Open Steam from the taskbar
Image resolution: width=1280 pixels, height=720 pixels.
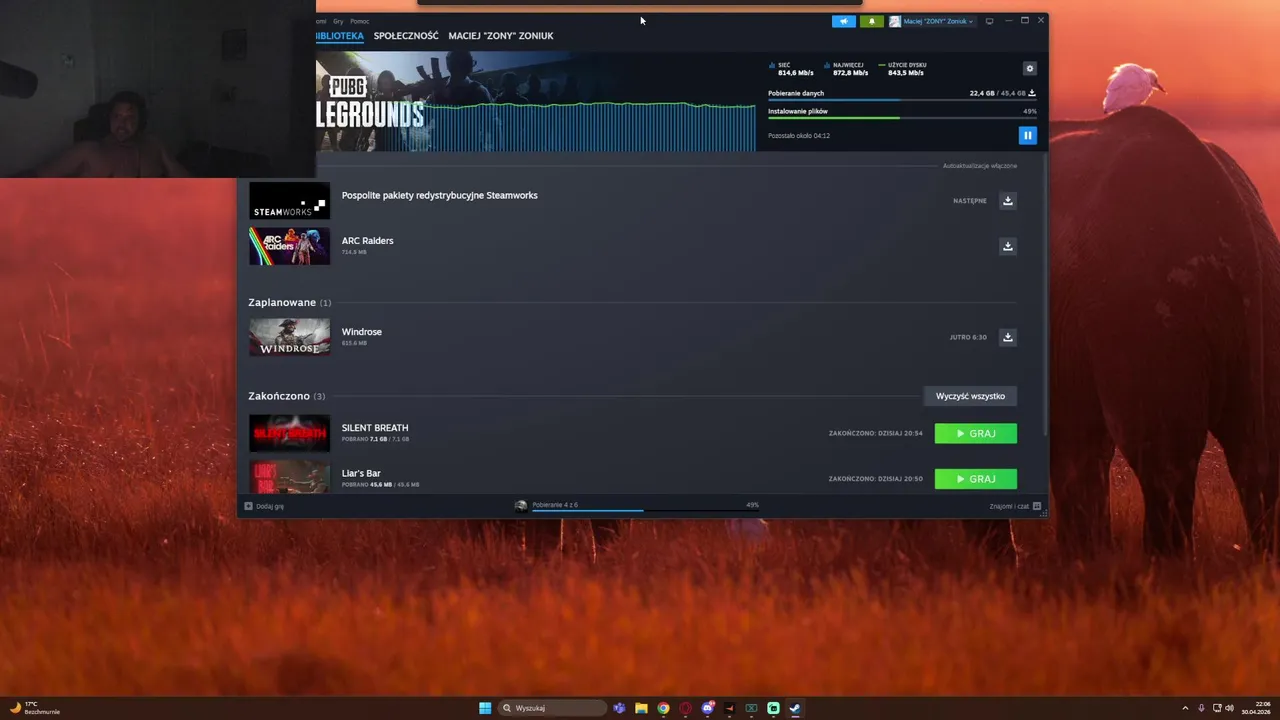(x=795, y=708)
